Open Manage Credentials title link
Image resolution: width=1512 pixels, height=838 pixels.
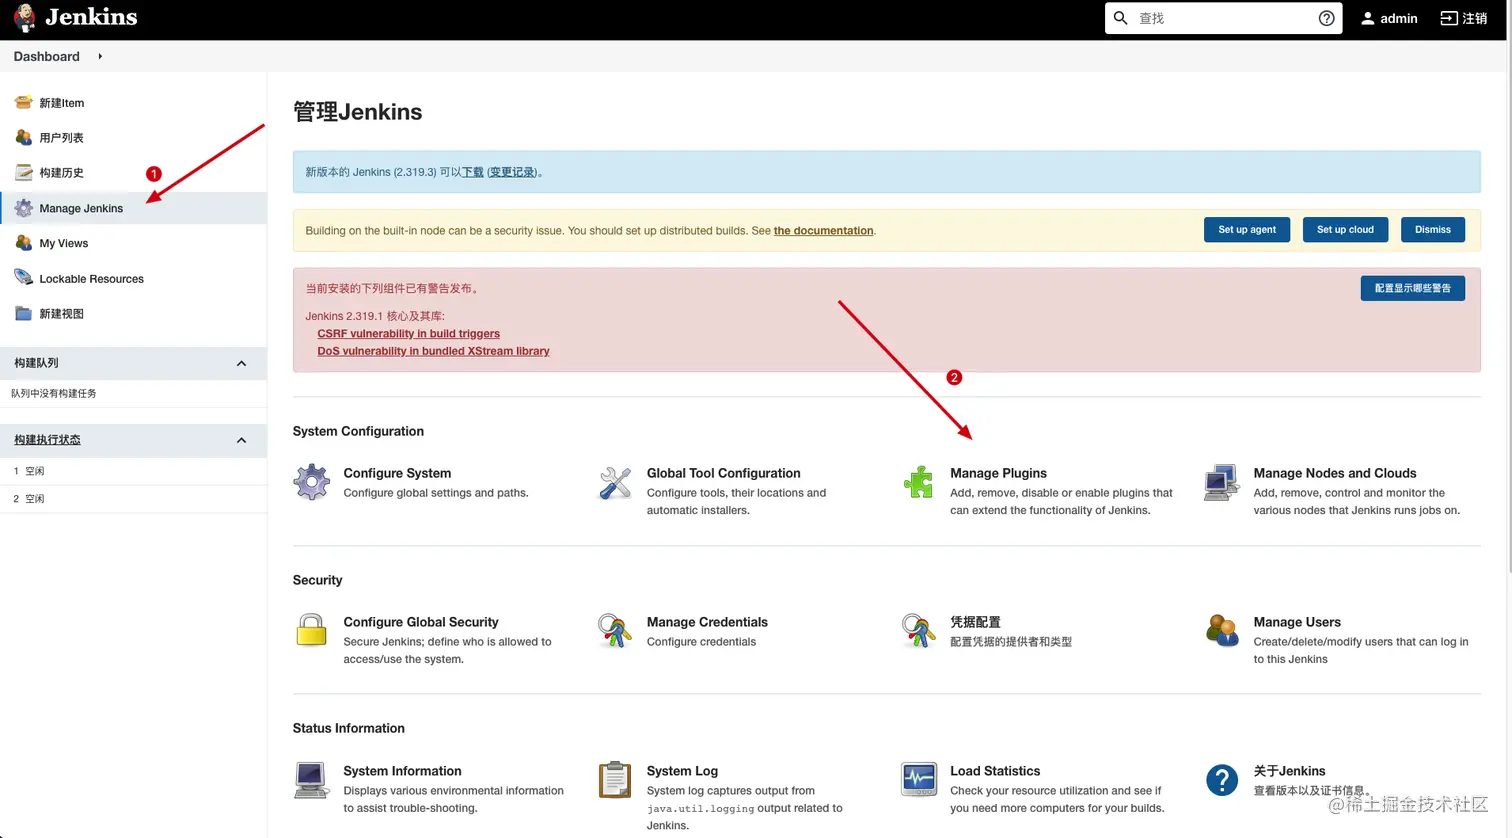(x=707, y=622)
